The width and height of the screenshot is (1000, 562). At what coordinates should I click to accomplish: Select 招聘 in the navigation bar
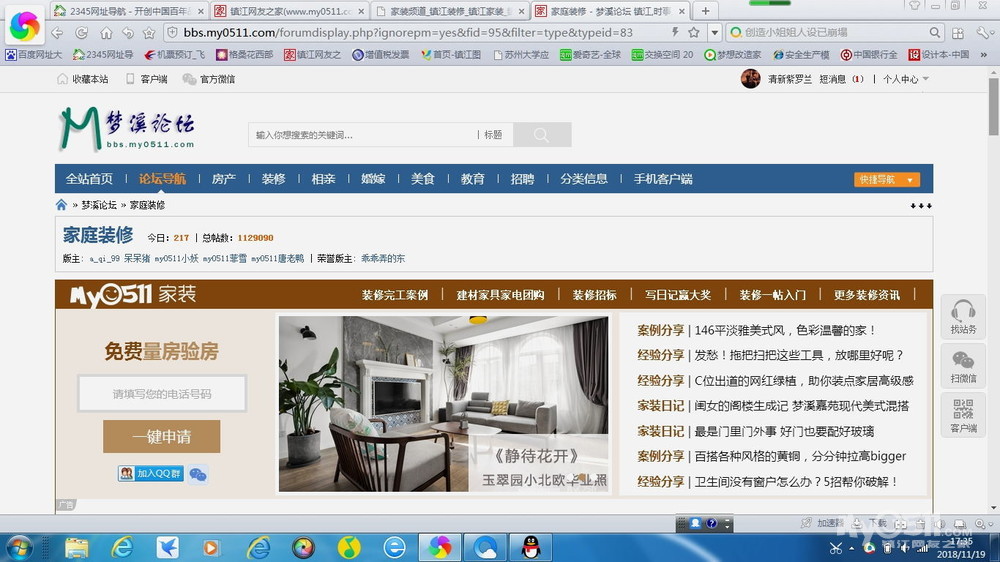(x=522, y=179)
